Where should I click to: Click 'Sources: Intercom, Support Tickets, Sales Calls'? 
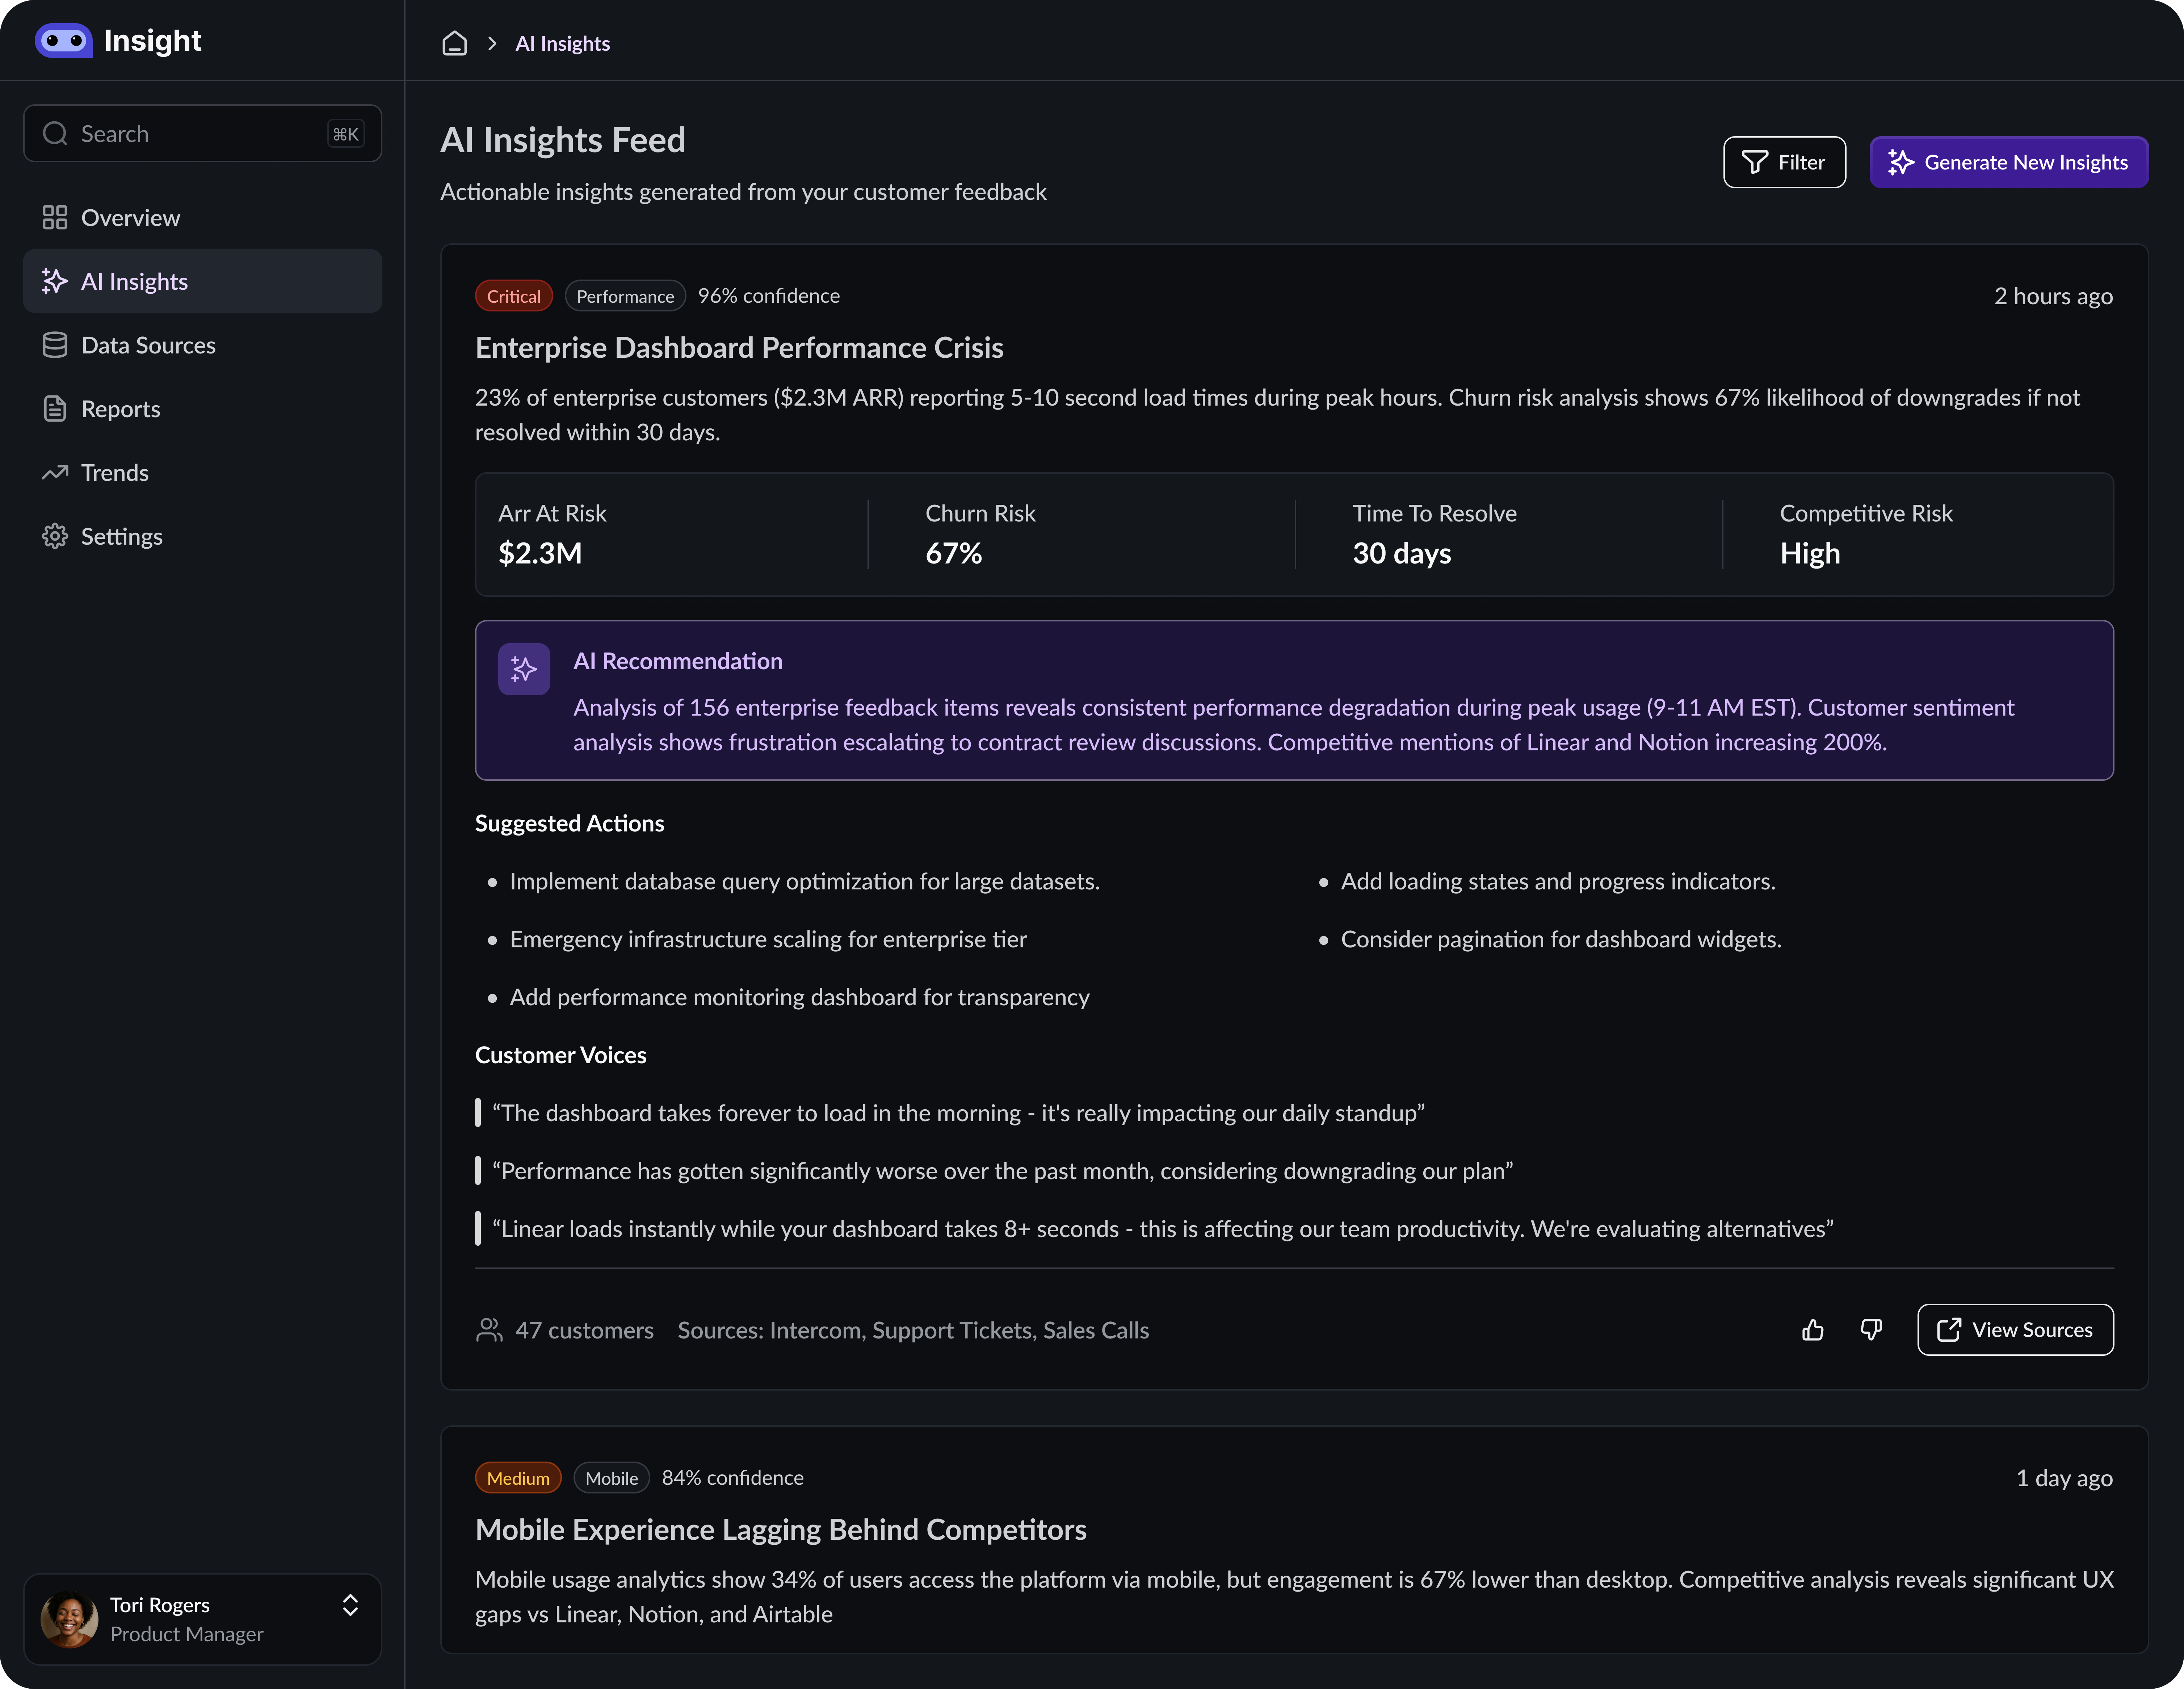(913, 1330)
